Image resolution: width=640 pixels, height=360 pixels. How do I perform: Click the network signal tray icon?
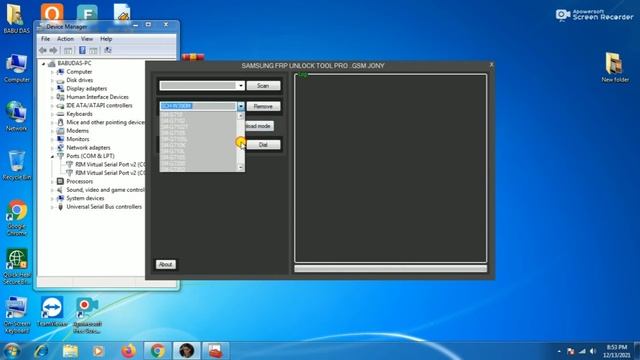582,351
